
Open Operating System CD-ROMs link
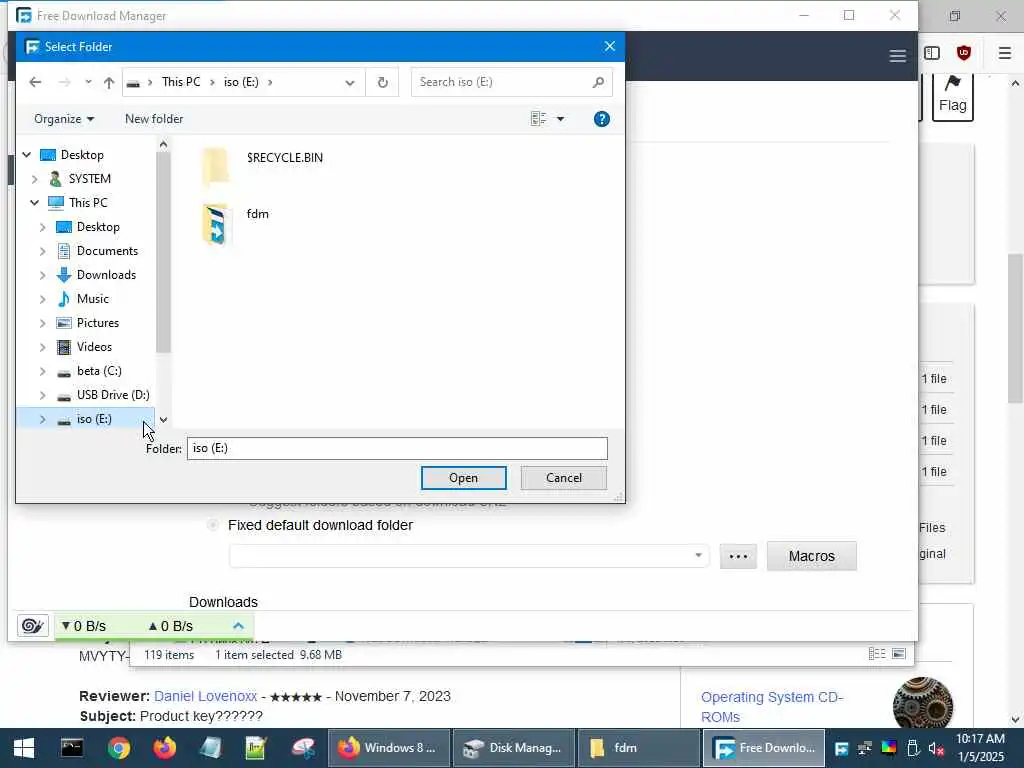[771, 707]
